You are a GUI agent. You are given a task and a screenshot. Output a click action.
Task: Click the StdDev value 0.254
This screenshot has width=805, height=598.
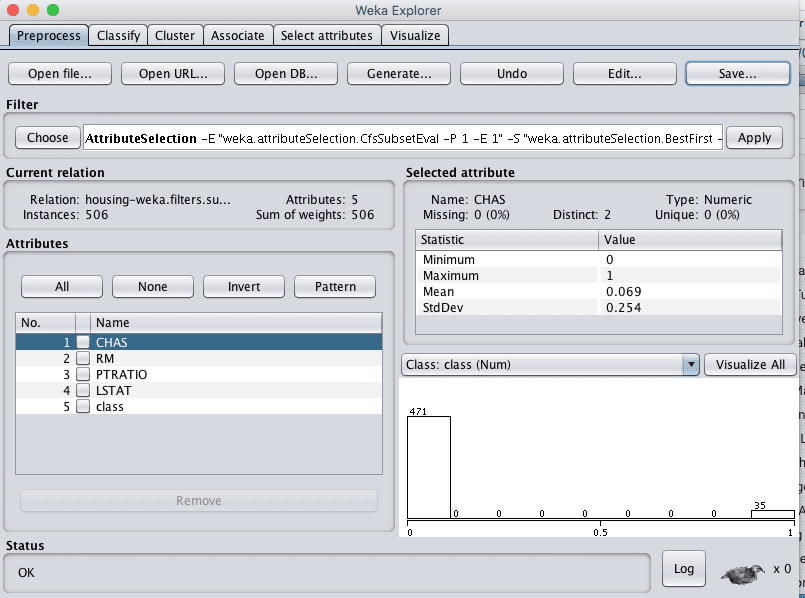(624, 307)
